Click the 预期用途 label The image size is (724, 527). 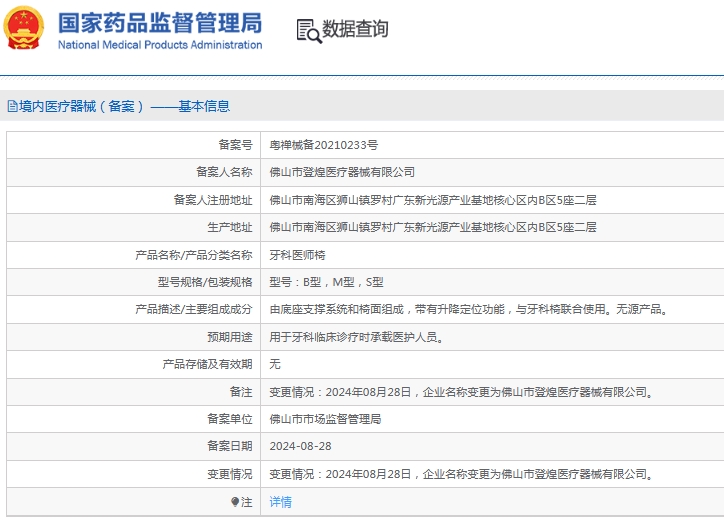coord(230,337)
